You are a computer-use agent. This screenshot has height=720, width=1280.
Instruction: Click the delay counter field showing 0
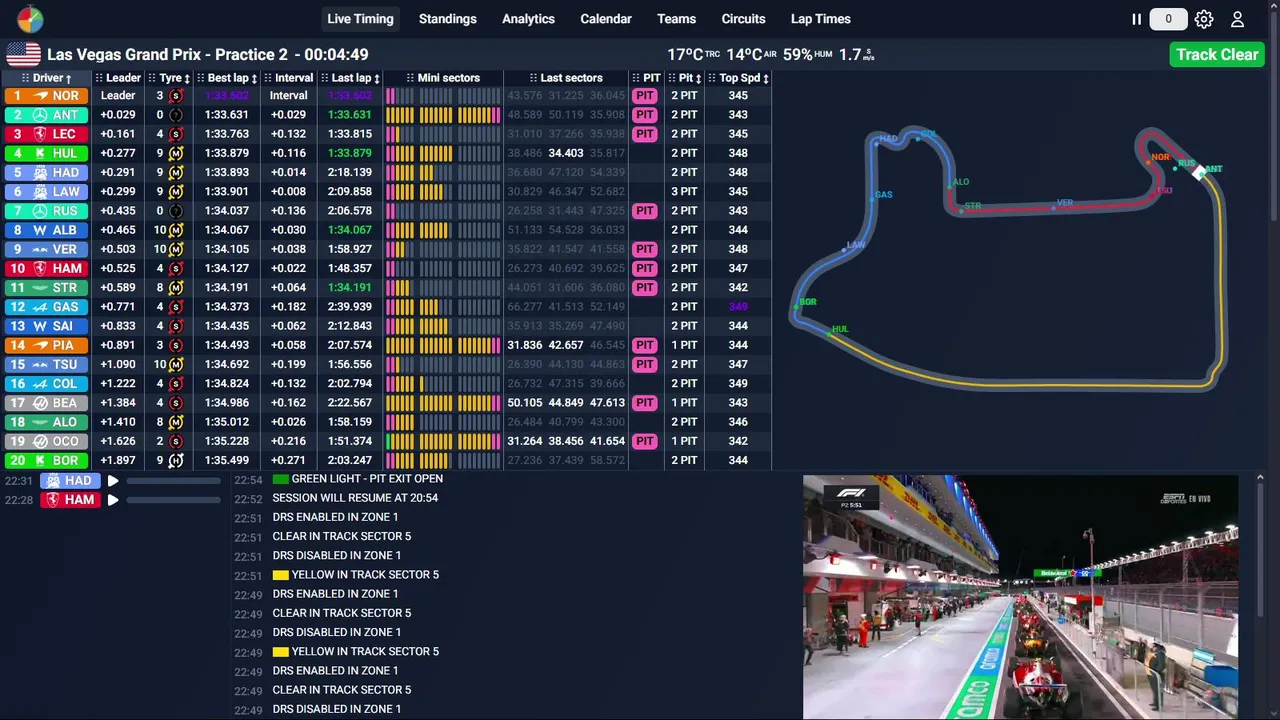click(1168, 19)
